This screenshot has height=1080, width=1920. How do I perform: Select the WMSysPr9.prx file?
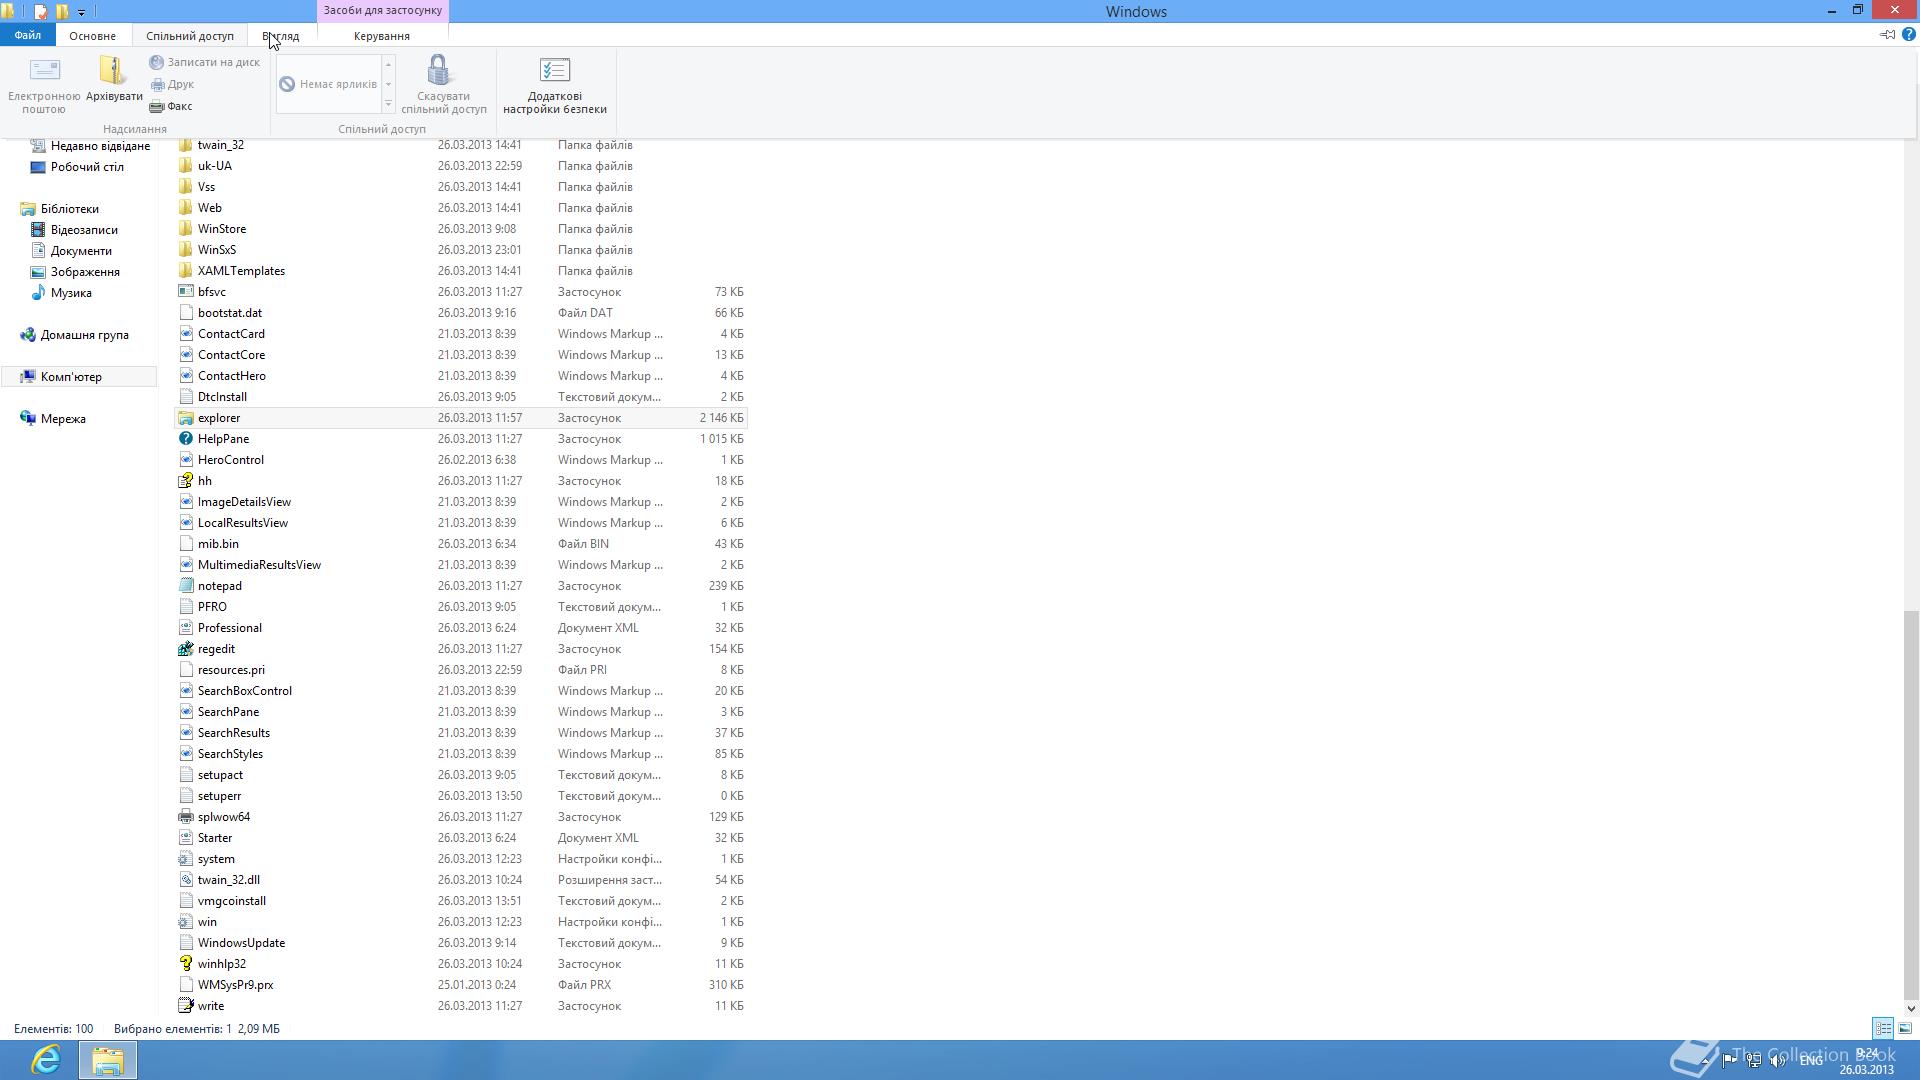coord(235,985)
